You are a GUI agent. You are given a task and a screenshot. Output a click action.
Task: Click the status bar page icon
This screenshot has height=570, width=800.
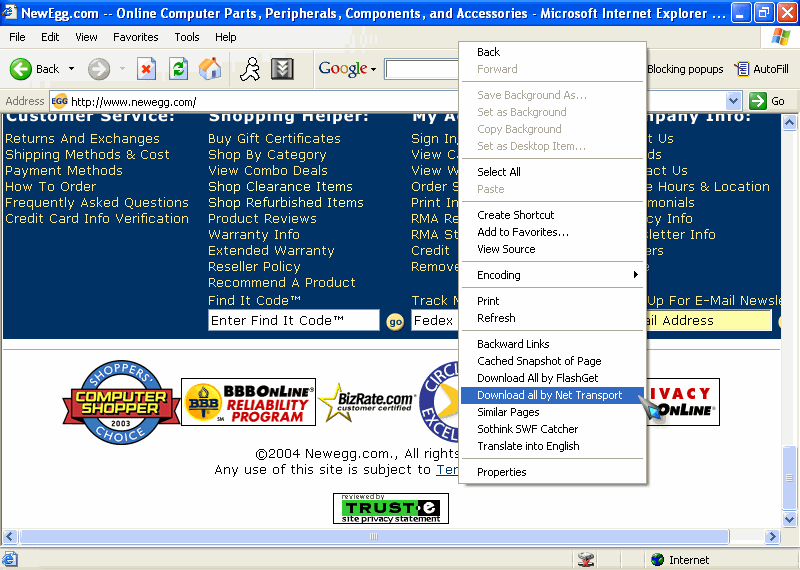[x=10, y=559]
